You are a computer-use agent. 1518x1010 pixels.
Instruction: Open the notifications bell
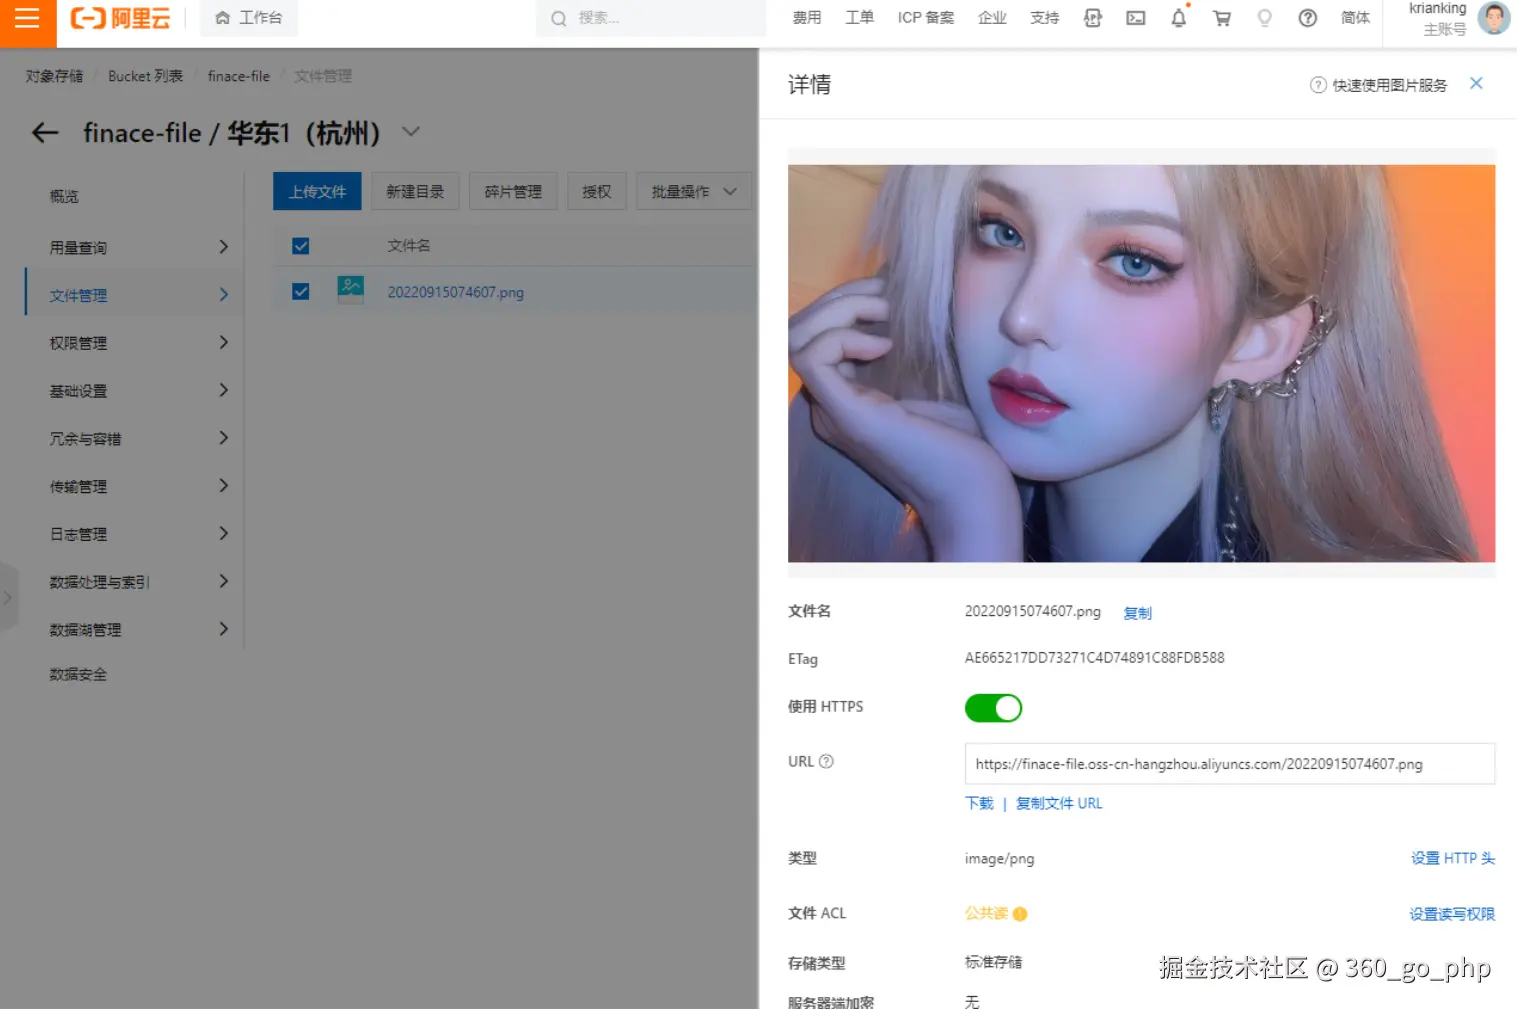pyautogui.click(x=1179, y=18)
